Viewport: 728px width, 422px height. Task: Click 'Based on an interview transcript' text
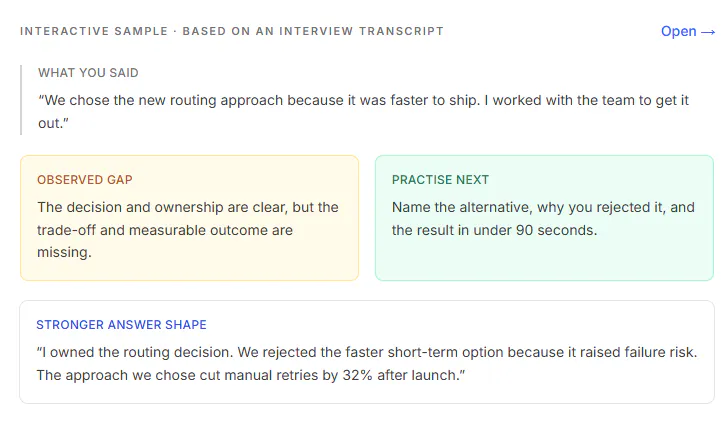click(x=313, y=31)
